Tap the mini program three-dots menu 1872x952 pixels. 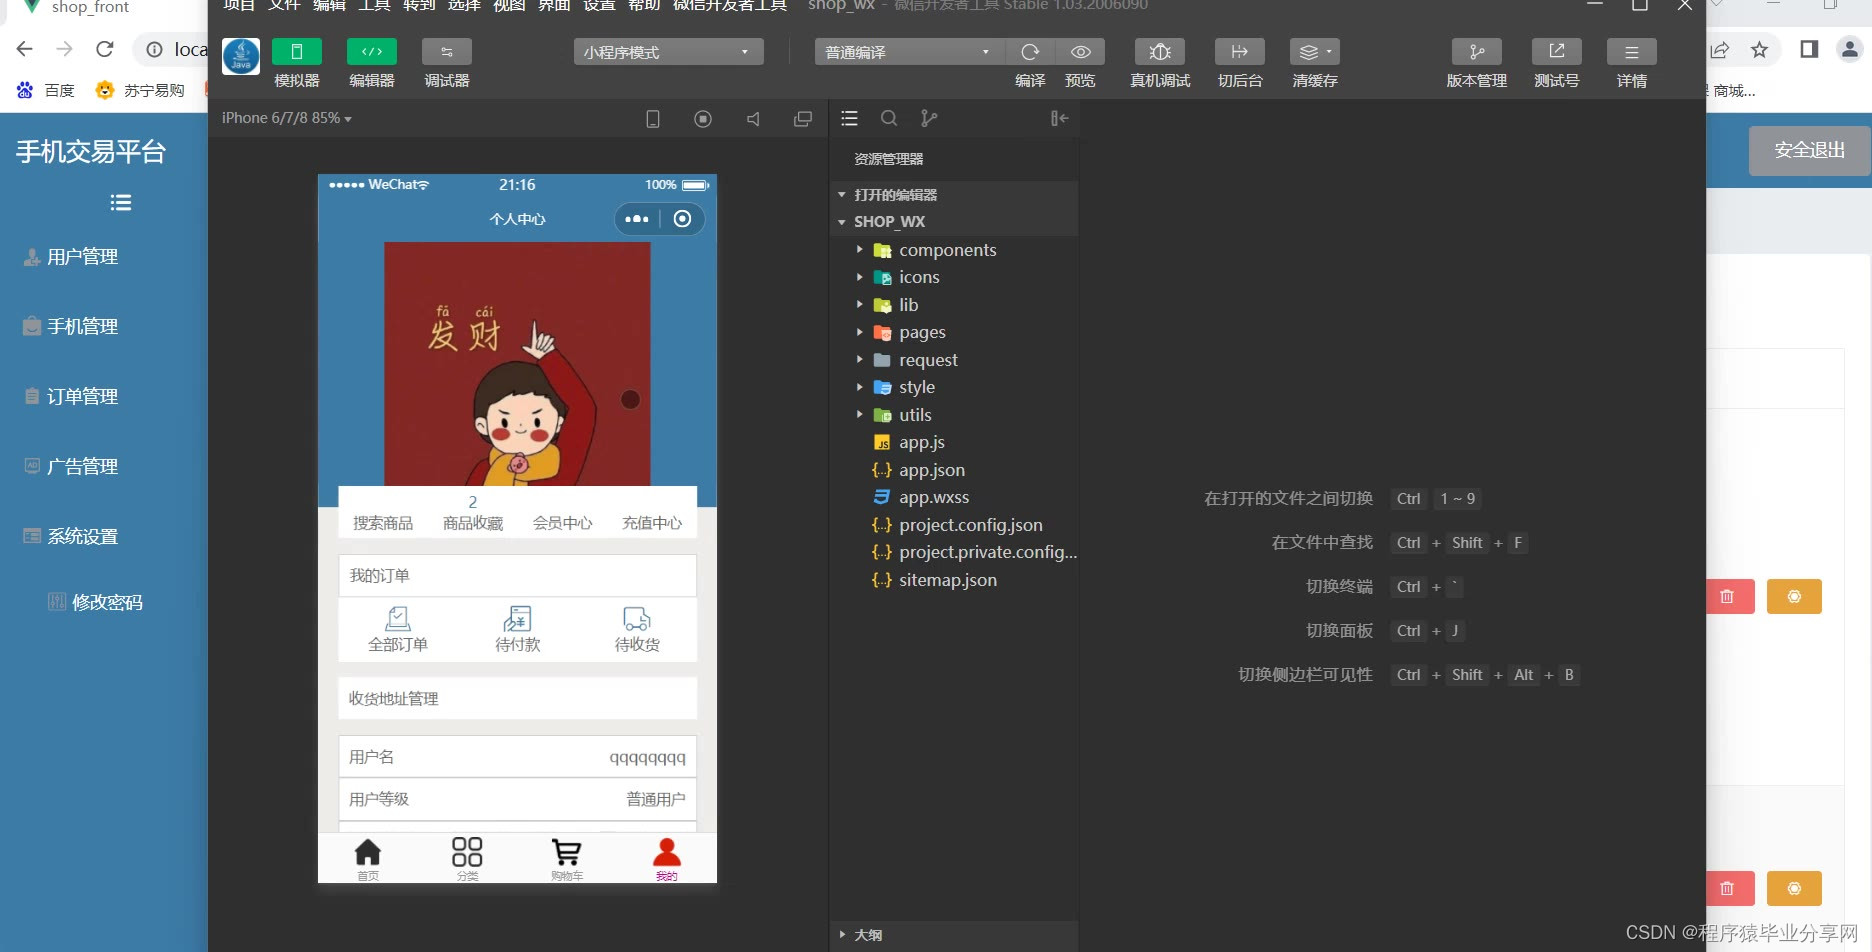click(637, 219)
